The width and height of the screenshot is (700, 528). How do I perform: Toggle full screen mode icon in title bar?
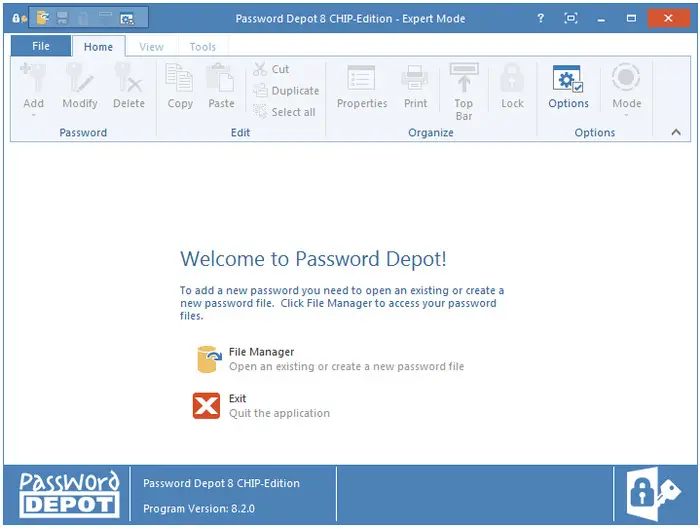click(x=571, y=18)
